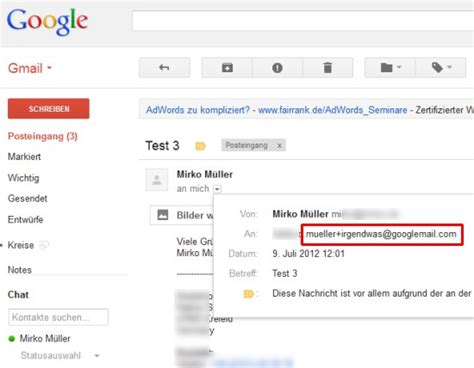This screenshot has width=474, height=368.
Task: Click the SCHREIBEN compose button
Action: click(49, 109)
